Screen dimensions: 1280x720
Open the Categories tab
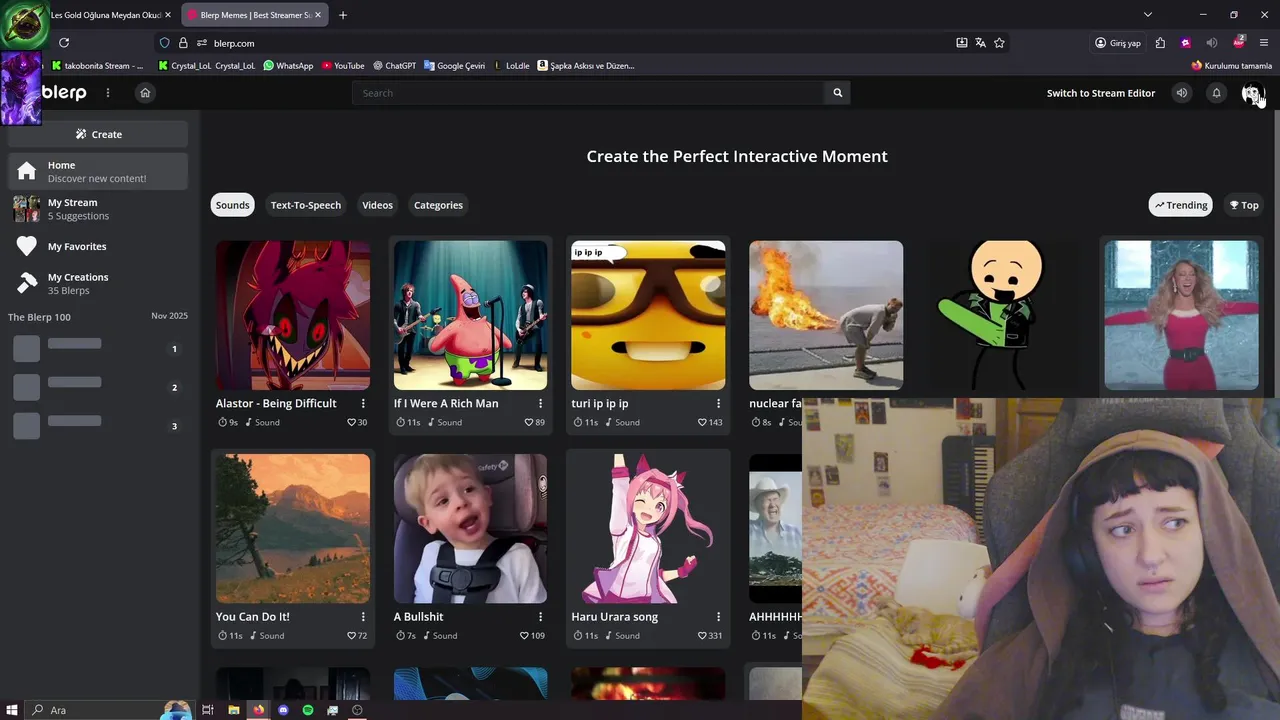tap(438, 205)
